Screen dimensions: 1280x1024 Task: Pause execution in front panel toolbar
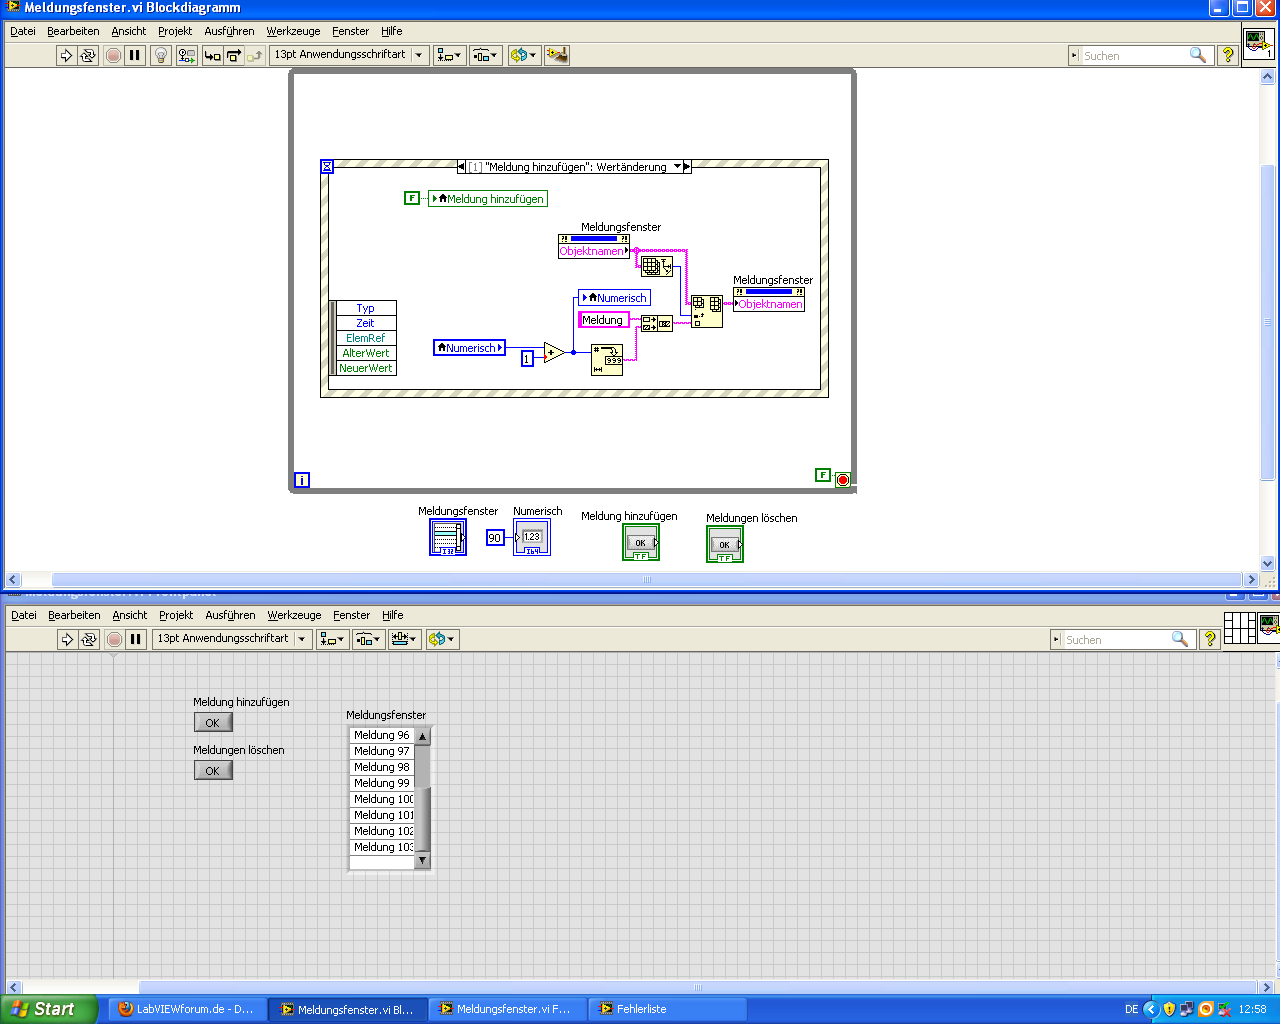point(136,639)
